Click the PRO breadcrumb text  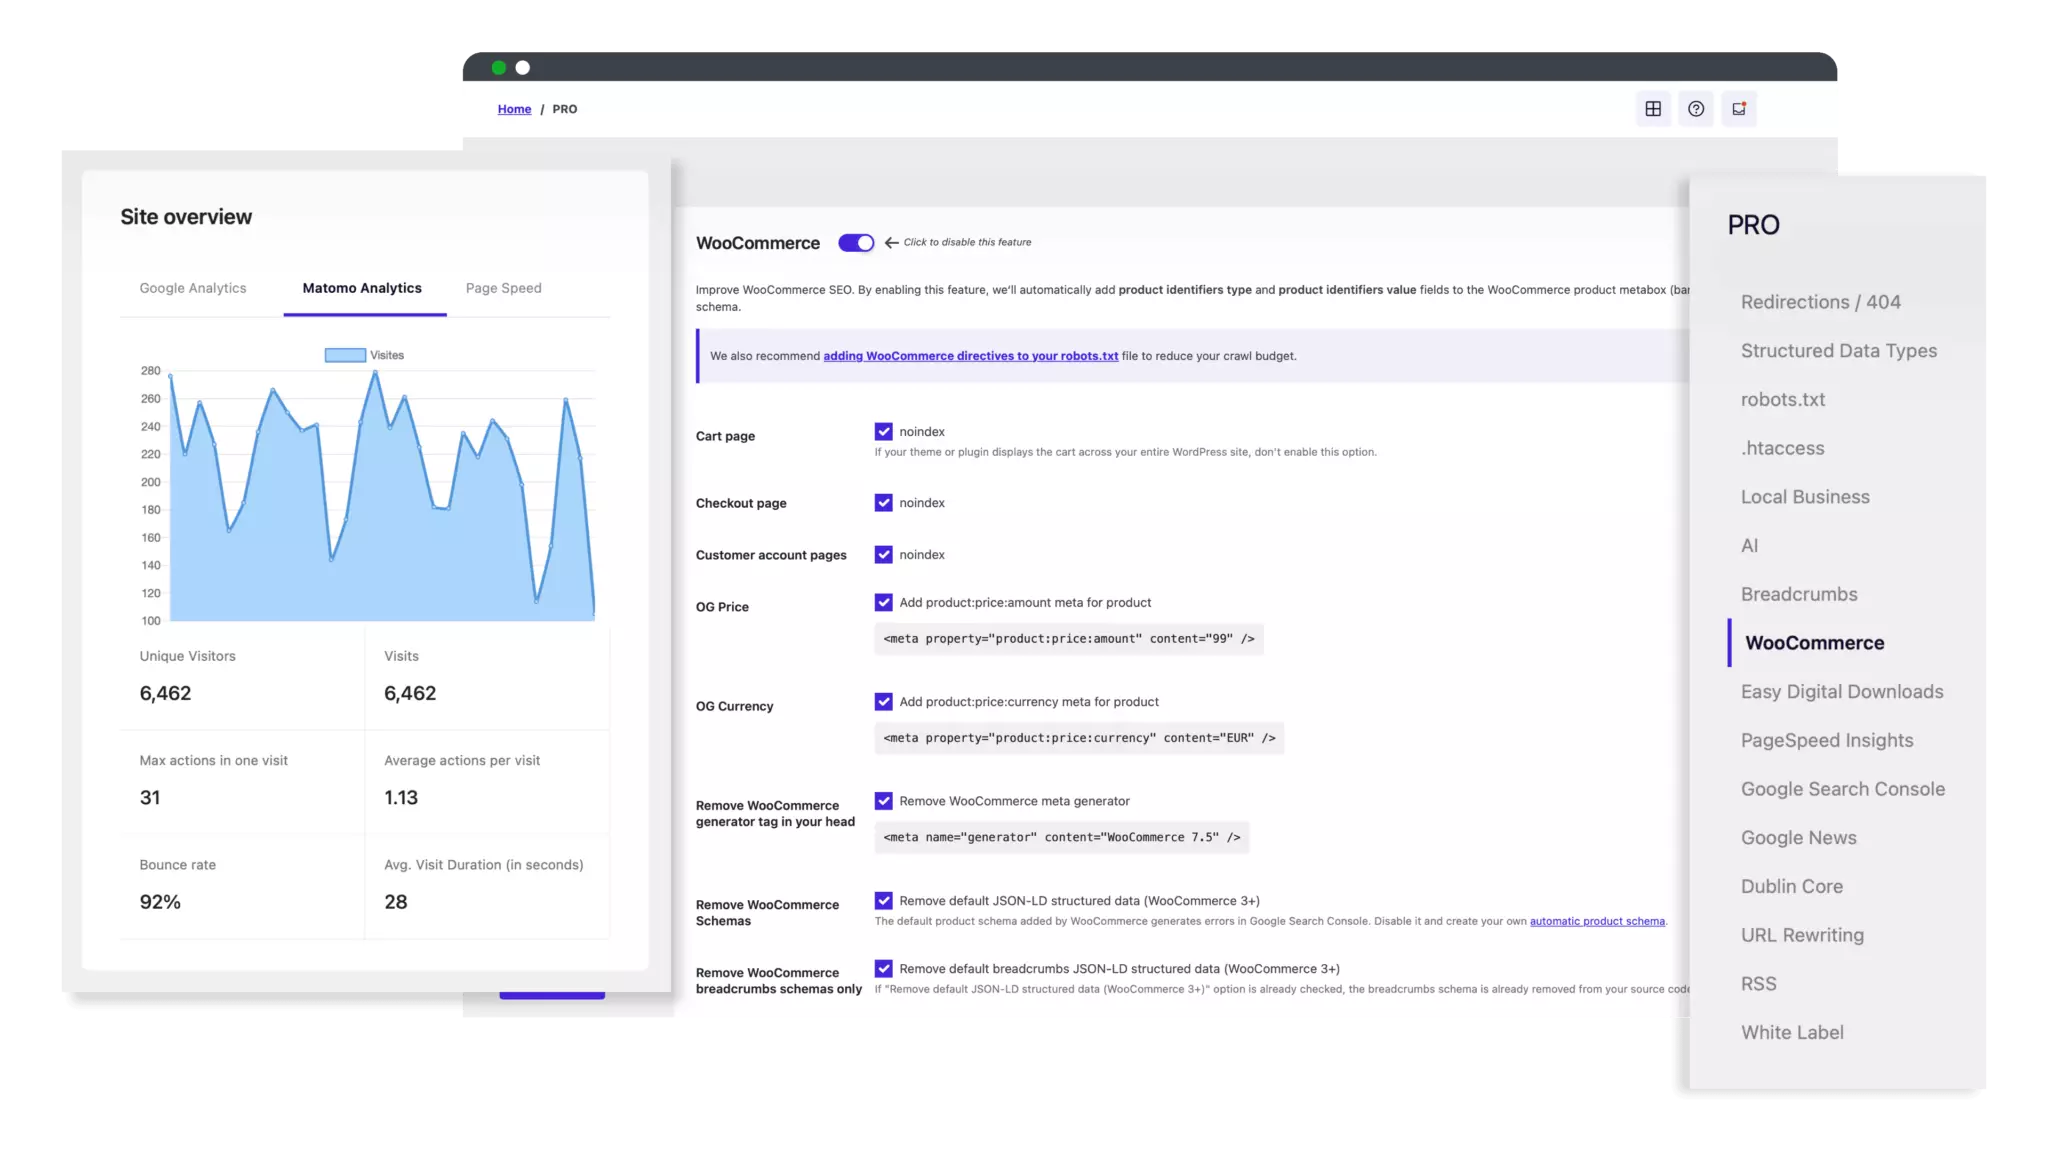coord(565,109)
